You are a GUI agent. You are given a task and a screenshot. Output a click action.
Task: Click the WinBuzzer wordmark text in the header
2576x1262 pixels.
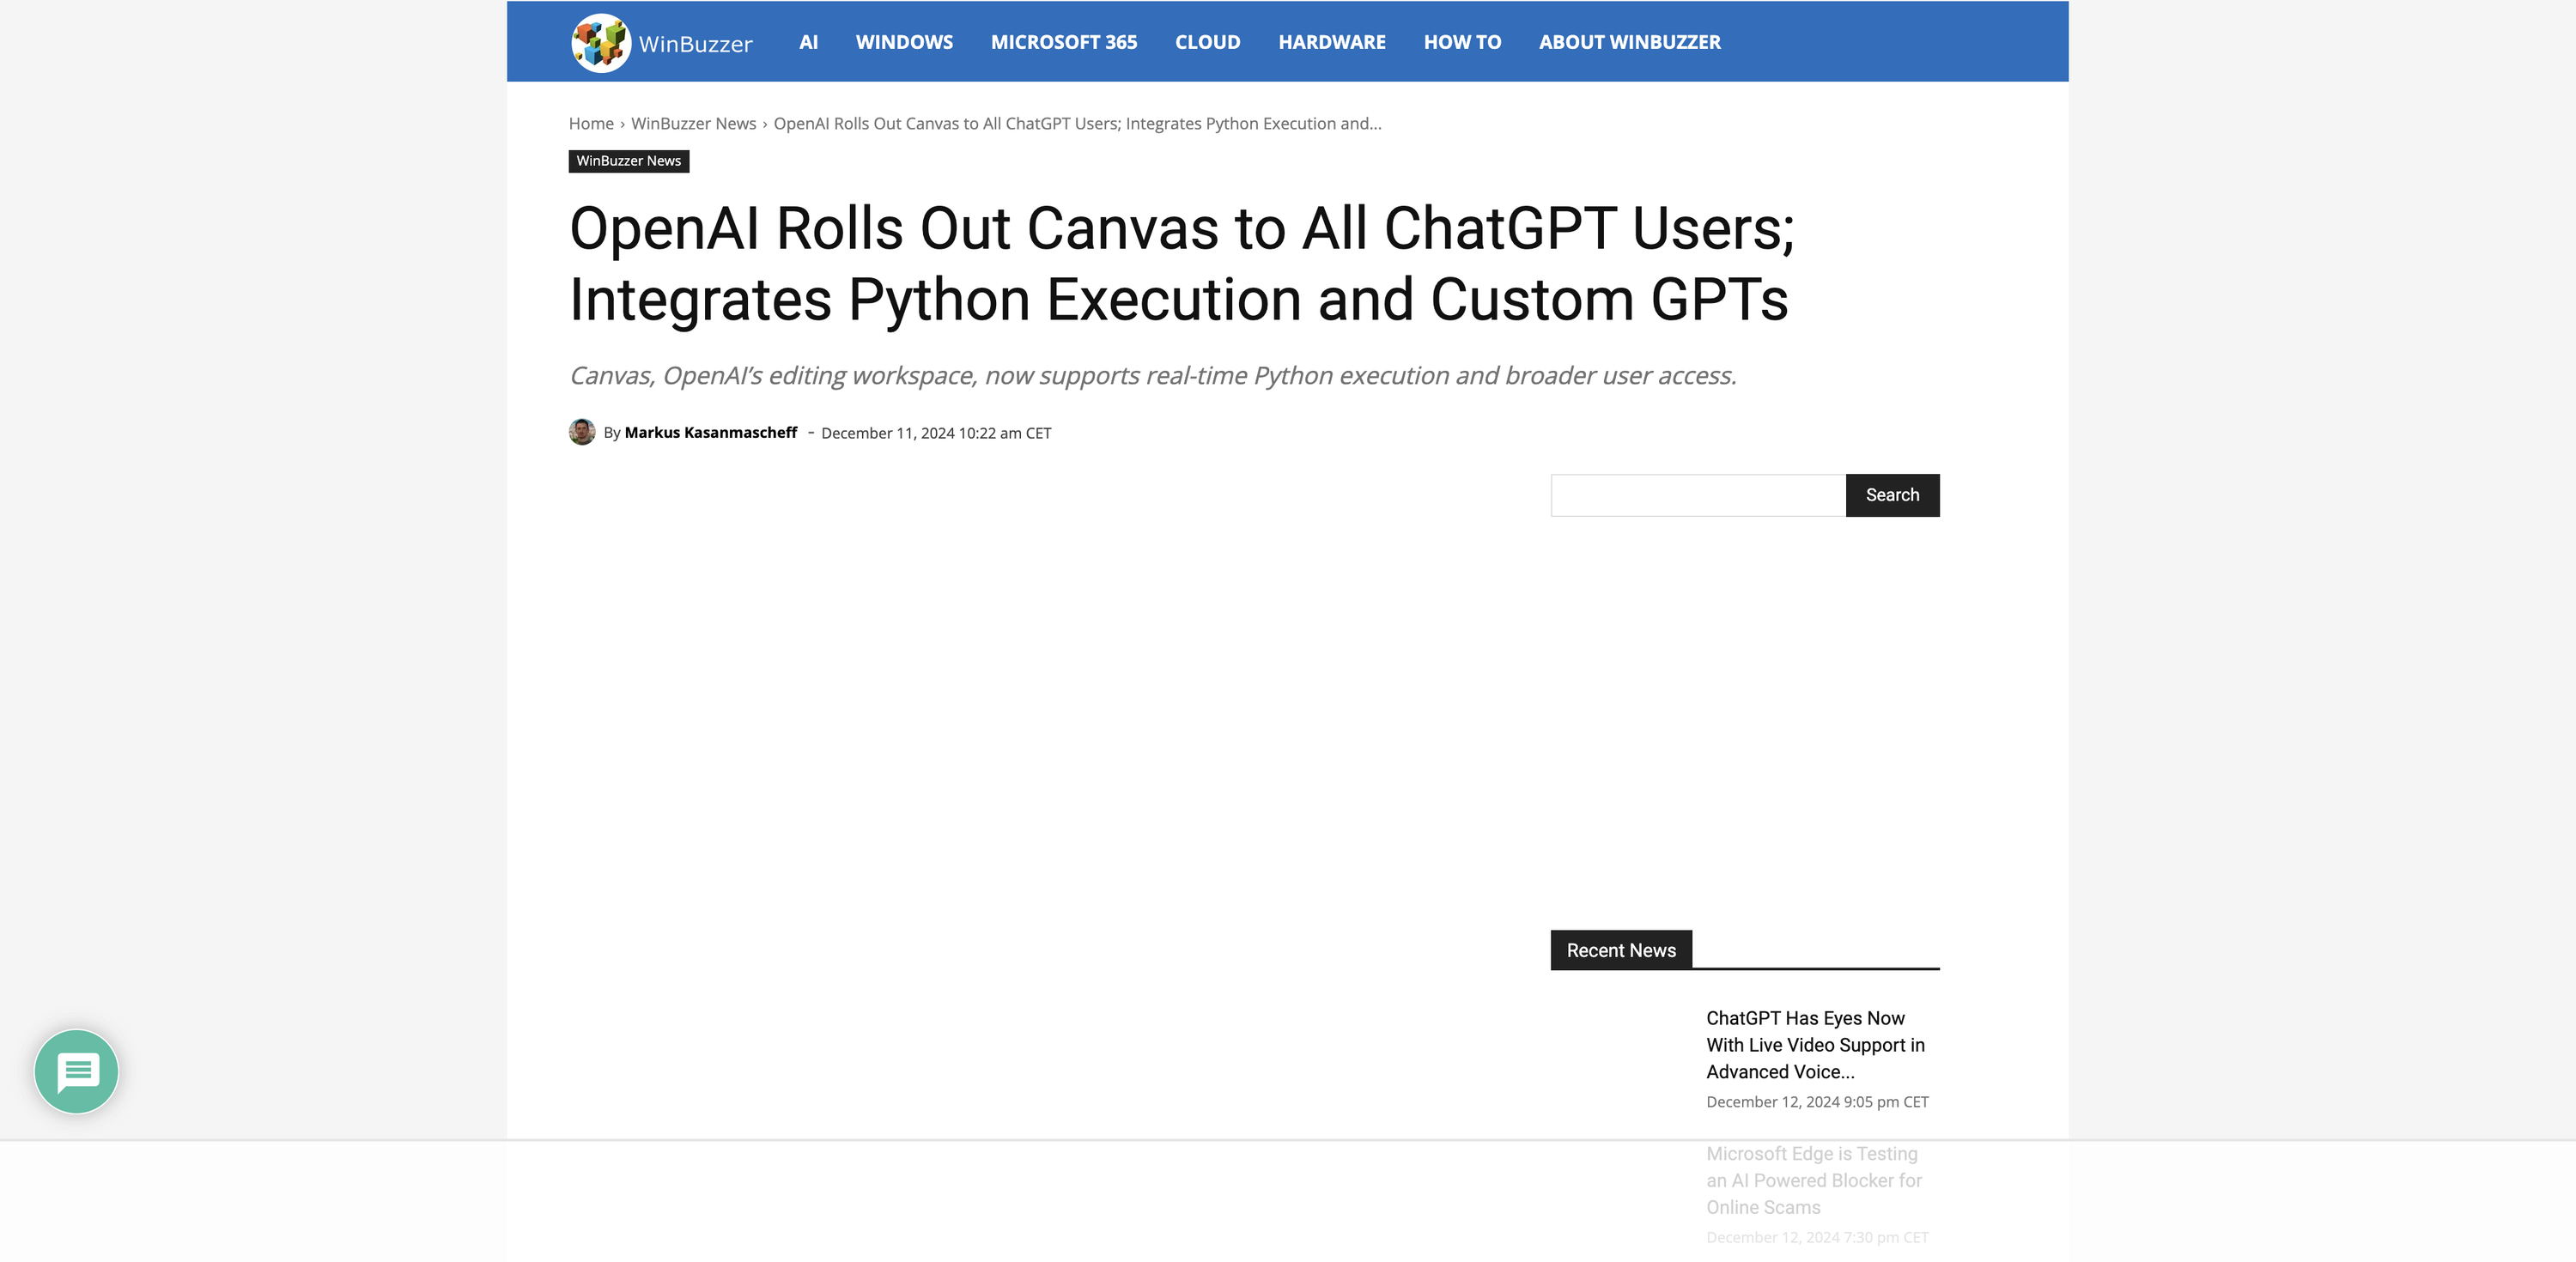(695, 44)
